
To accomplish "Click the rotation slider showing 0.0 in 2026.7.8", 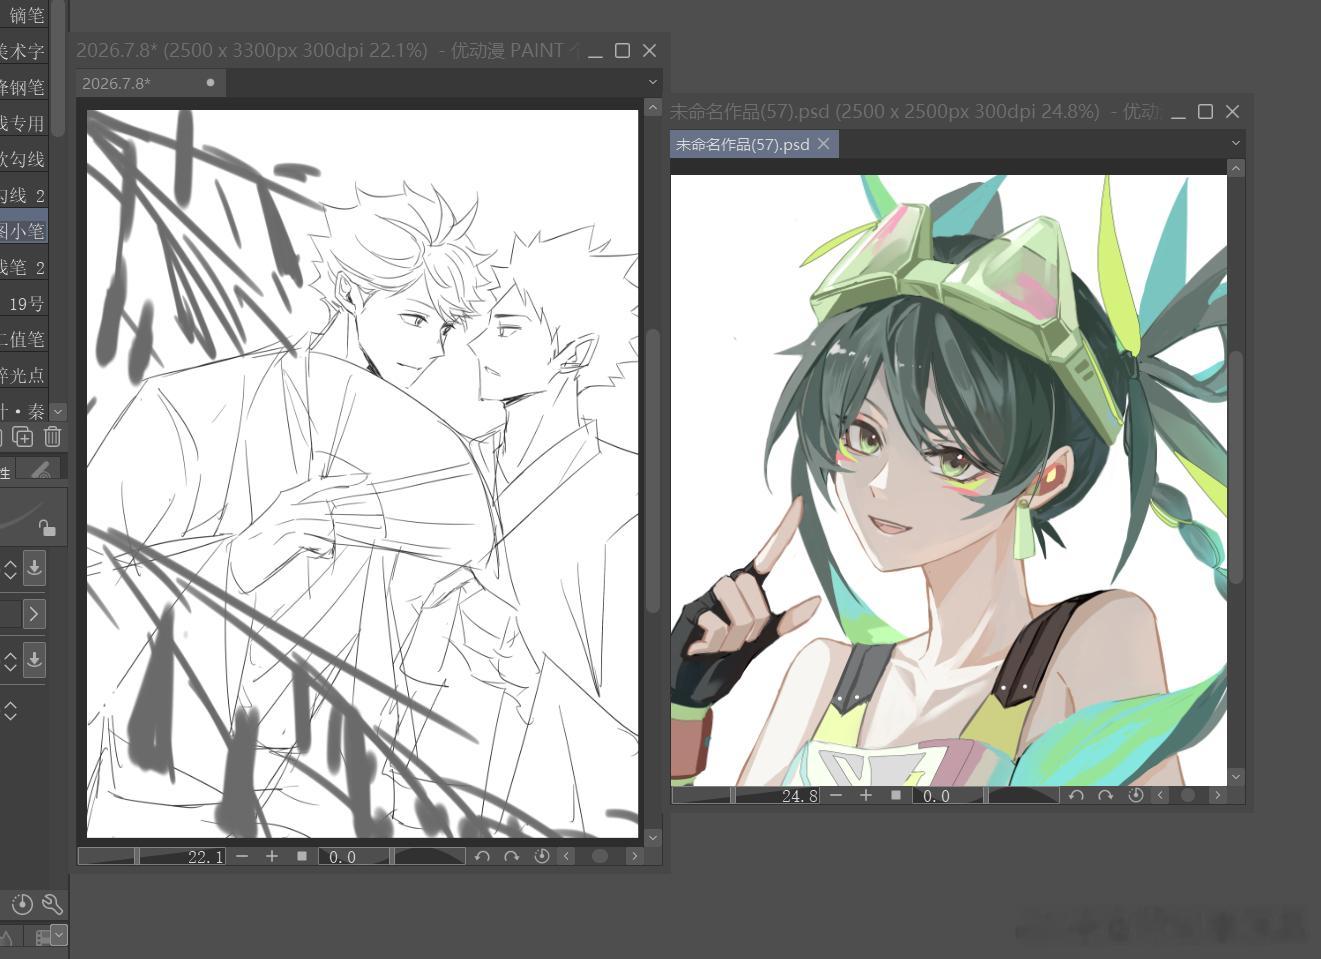I will pos(391,856).
